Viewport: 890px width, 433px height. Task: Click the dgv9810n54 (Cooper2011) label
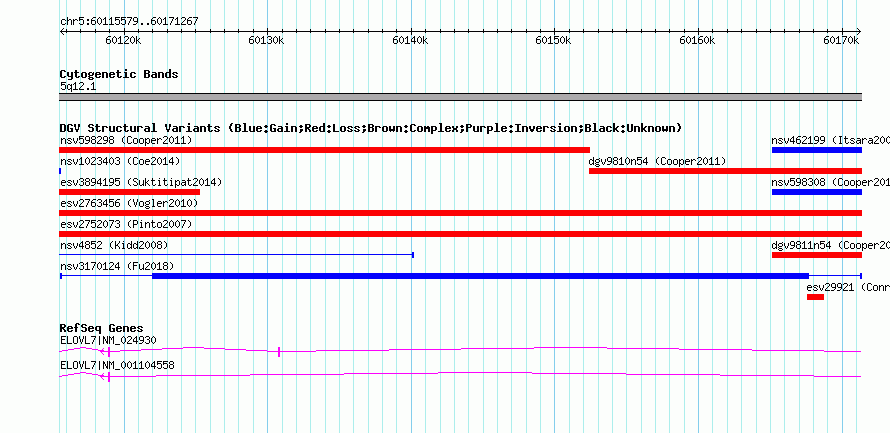657,161
